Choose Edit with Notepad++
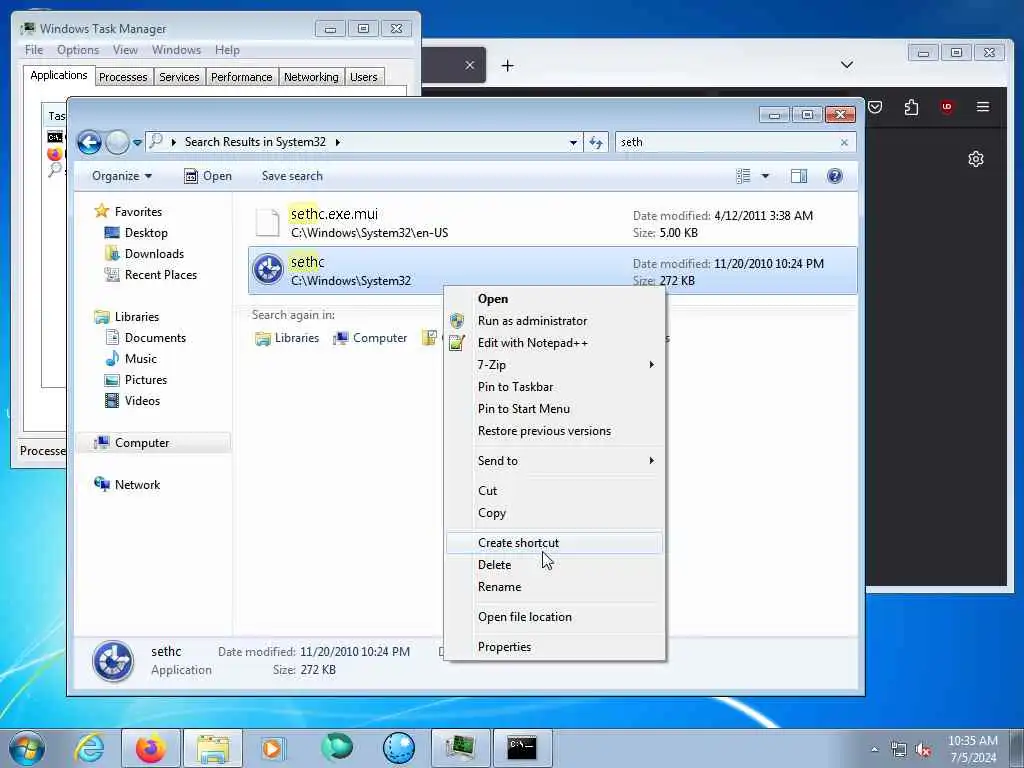 click(554, 343)
